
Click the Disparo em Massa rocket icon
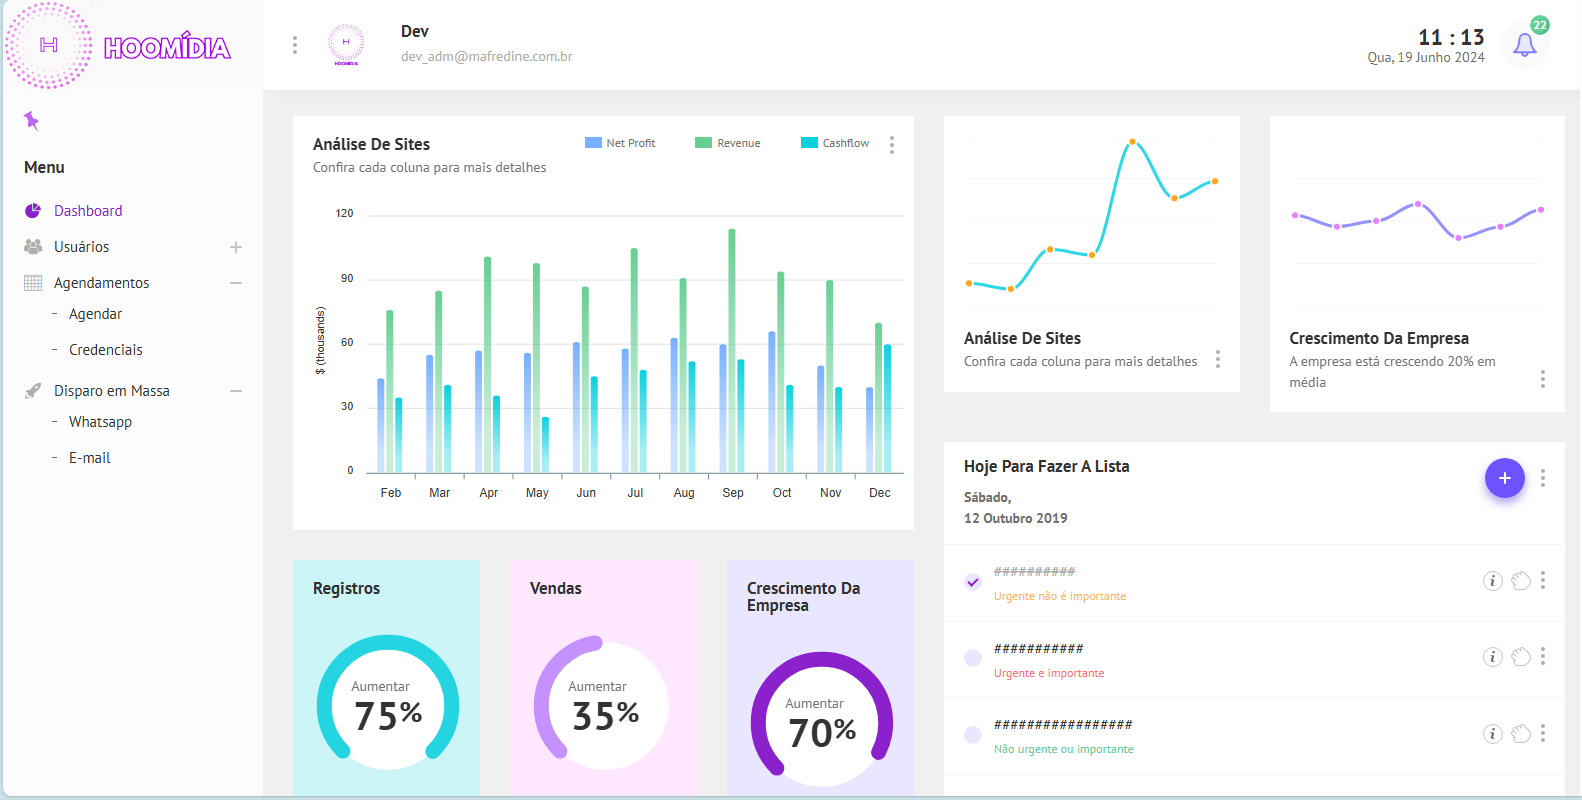[x=33, y=391]
